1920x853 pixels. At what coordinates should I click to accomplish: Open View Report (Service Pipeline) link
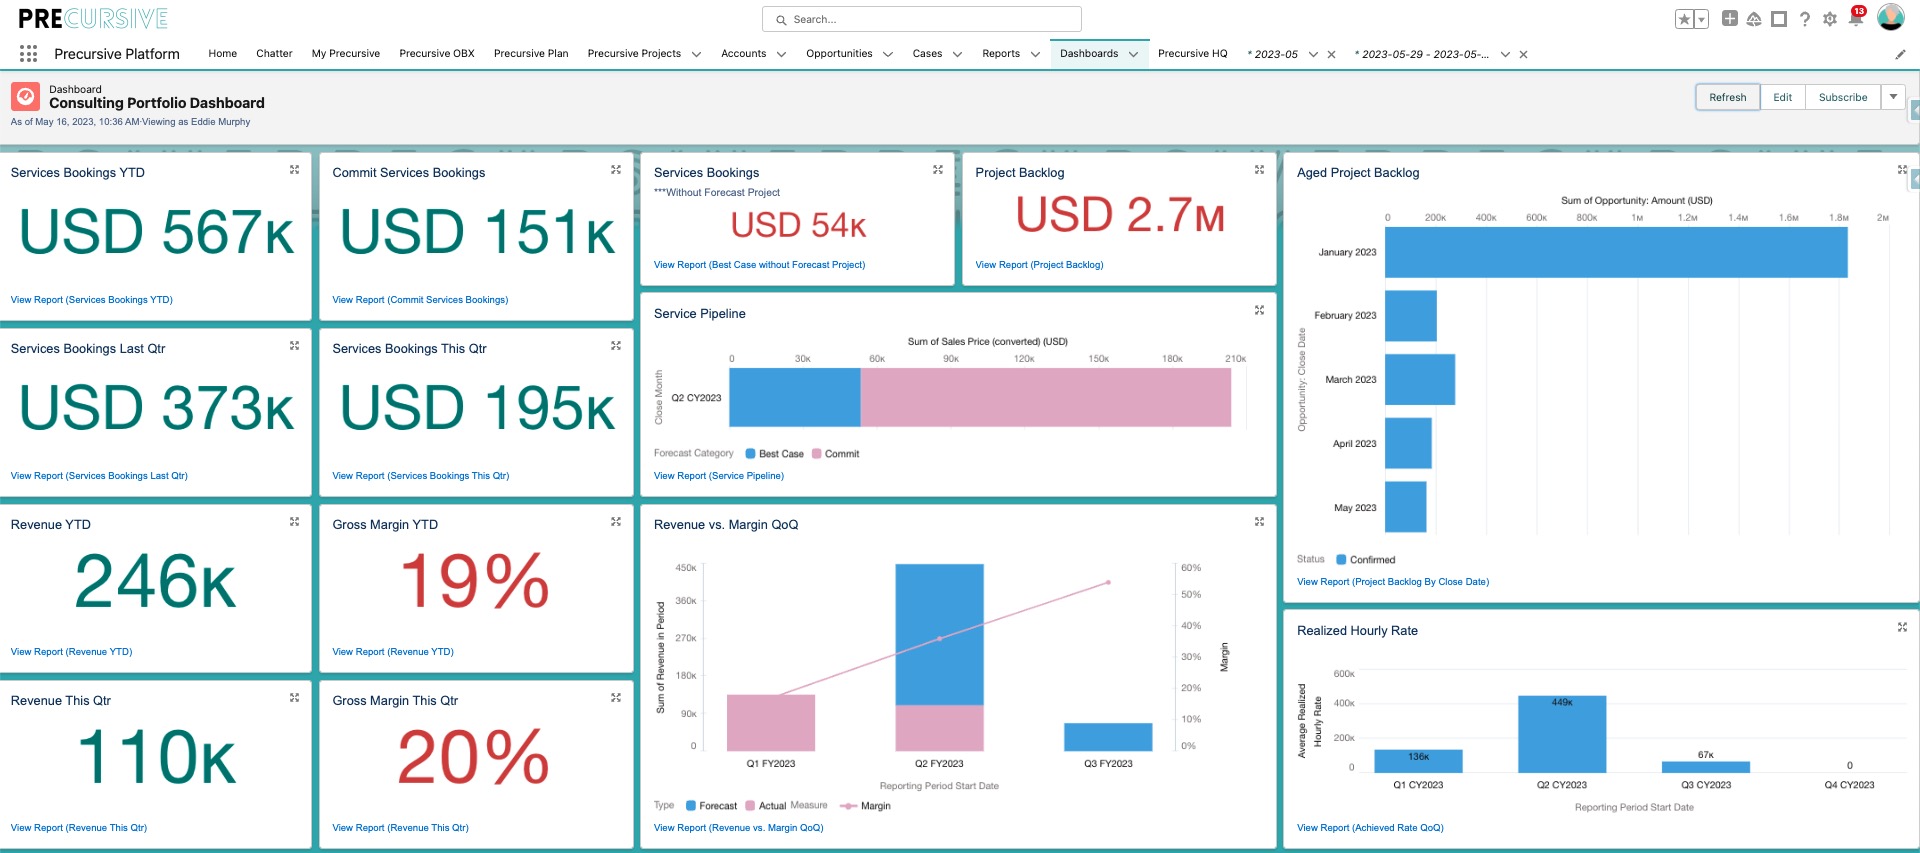point(719,476)
